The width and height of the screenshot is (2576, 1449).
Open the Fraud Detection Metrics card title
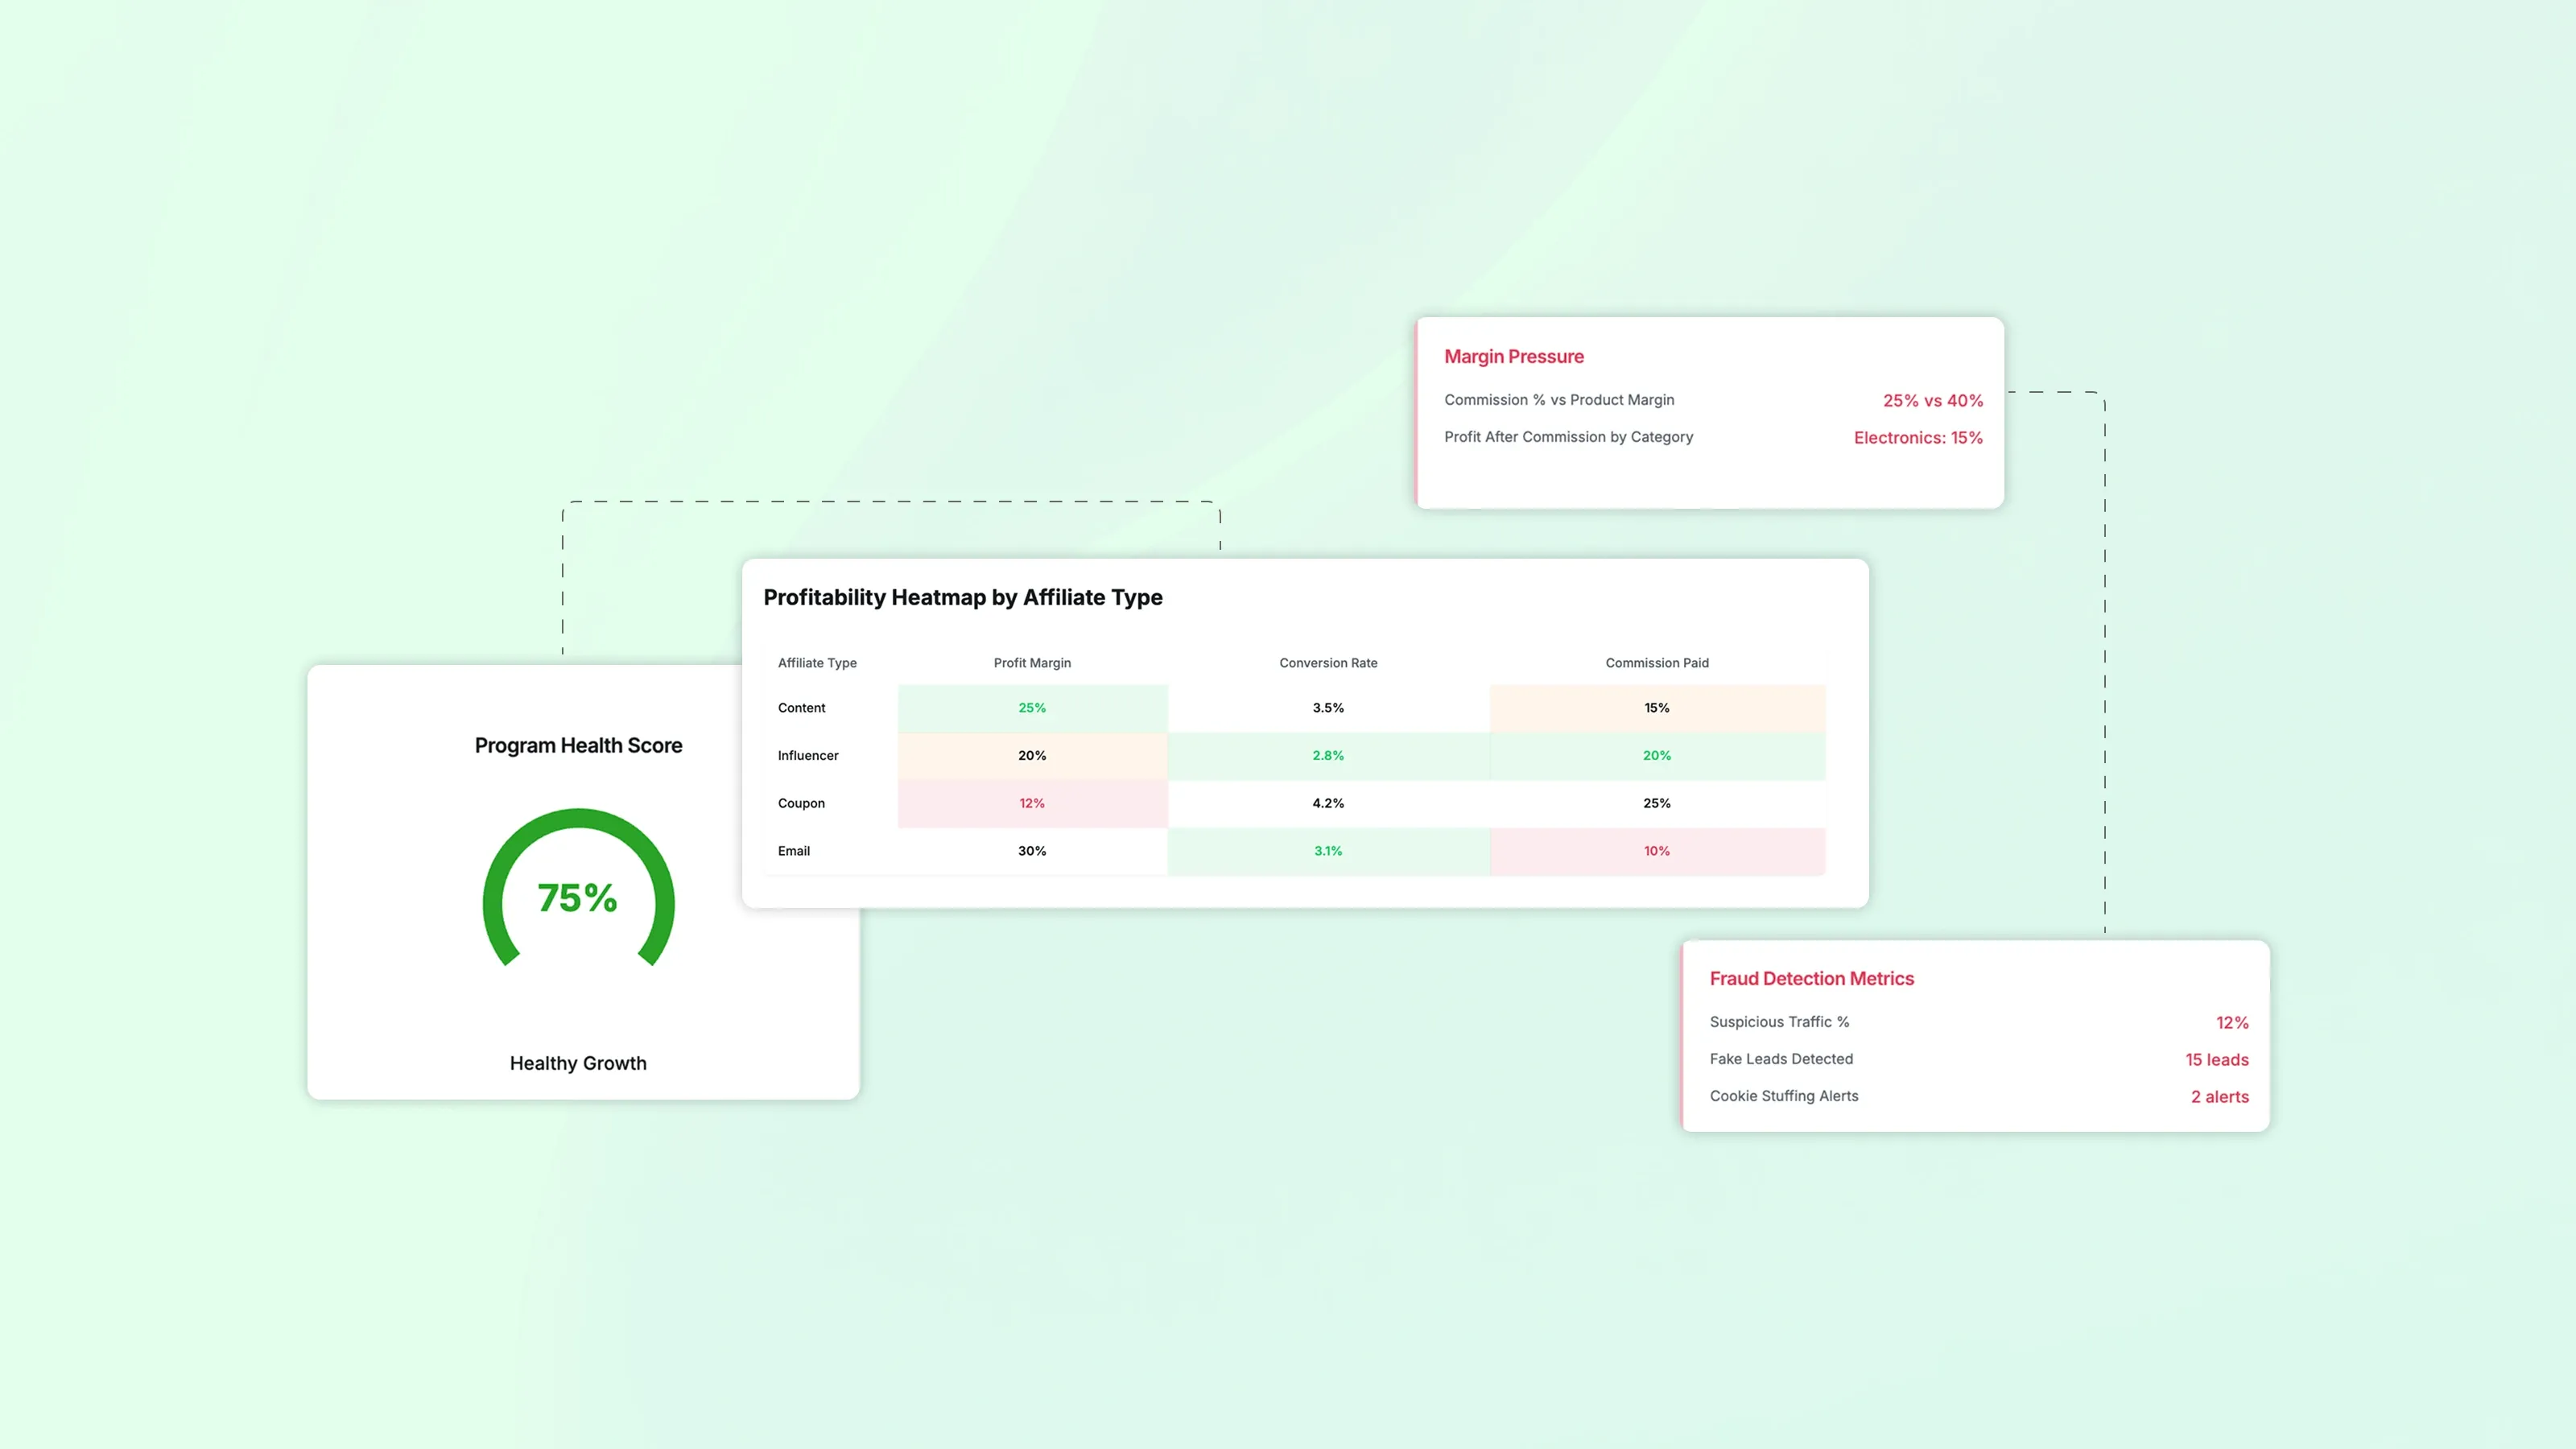tap(1811, 979)
